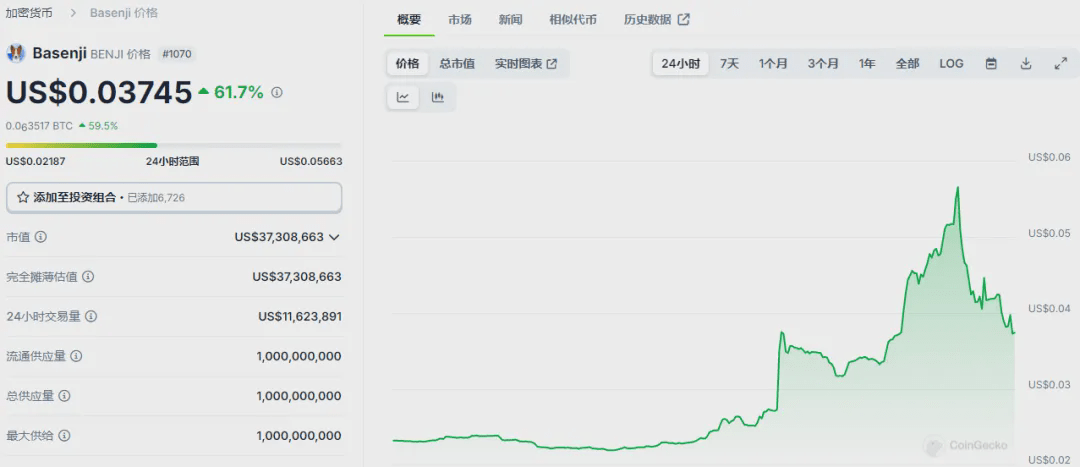Click the 24小时范围 price range bar

(x=174, y=145)
